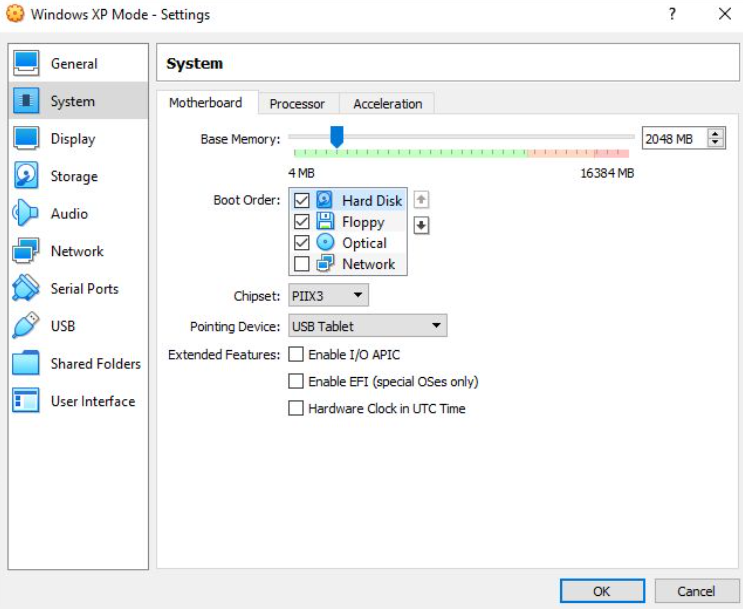This screenshot has height=609, width=743.
Task: Select Display category label
Action: (x=73, y=139)
